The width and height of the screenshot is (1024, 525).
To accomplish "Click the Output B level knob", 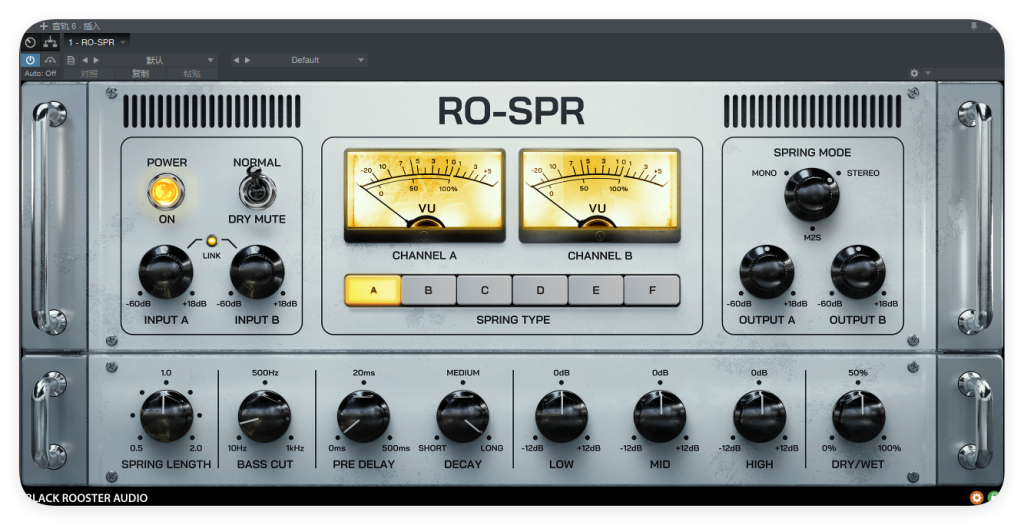I will [858, 272].
